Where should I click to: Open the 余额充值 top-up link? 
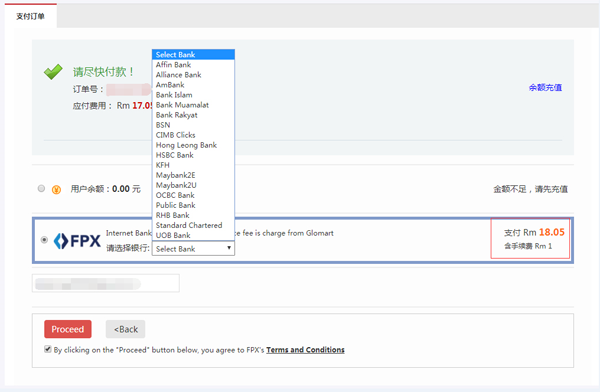545,88
